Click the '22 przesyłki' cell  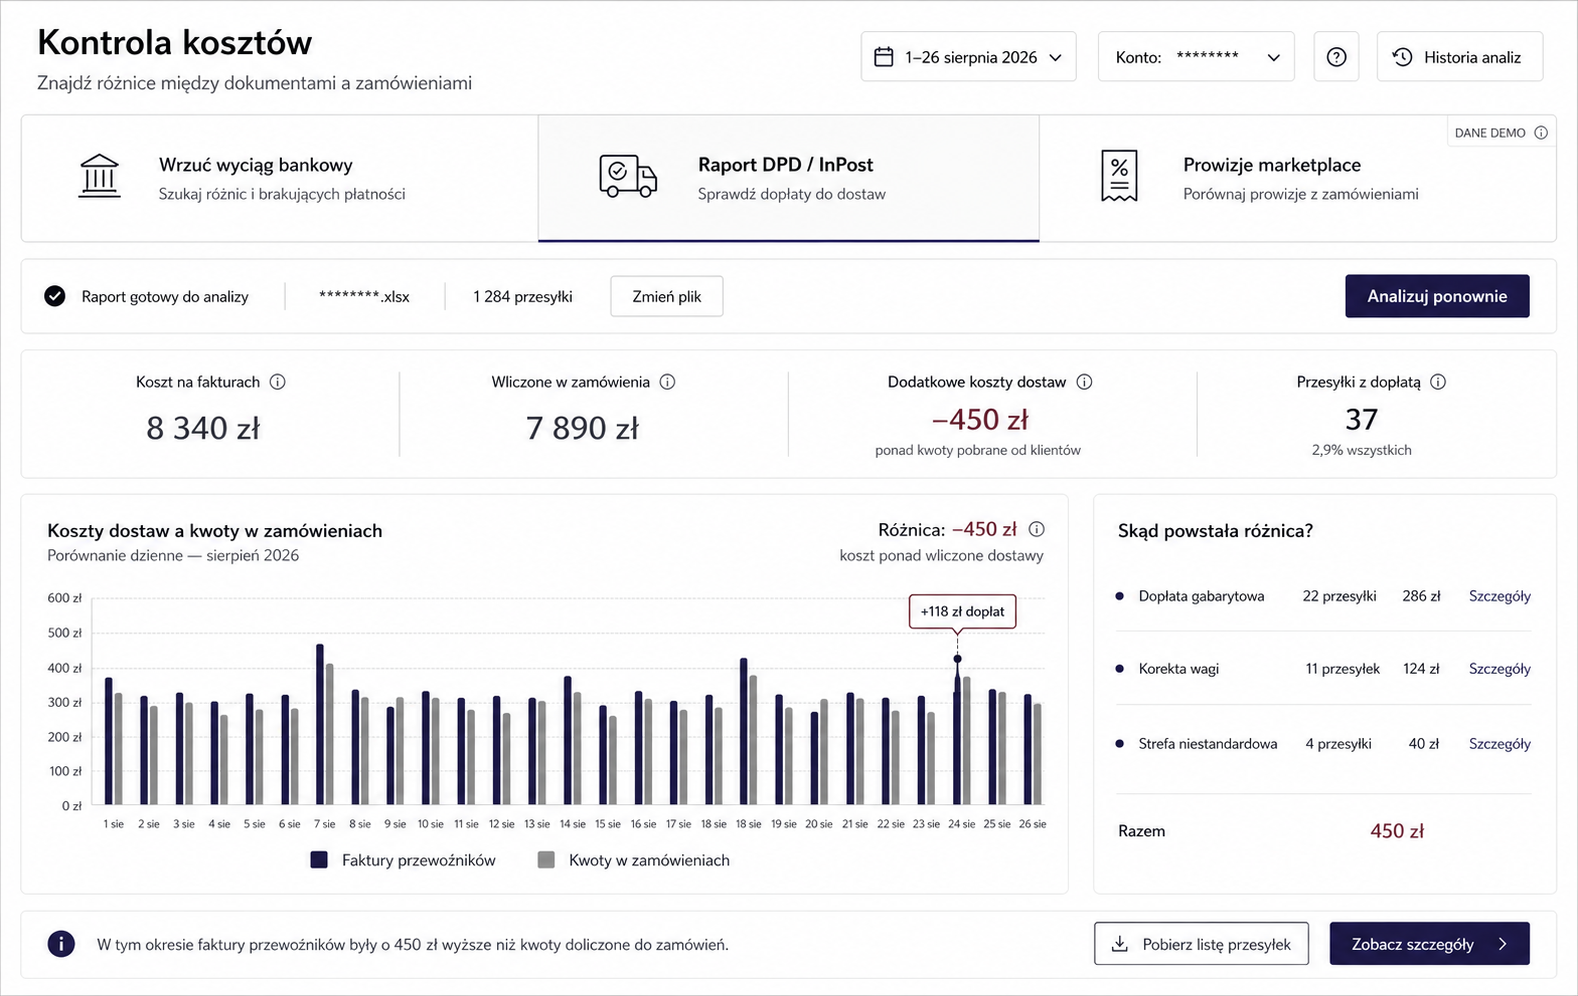pyautogui.click(x=1339, y=596)
